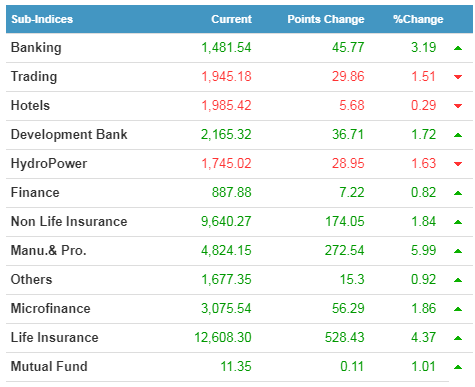Select the Finance row label

[x=35, y=192]
